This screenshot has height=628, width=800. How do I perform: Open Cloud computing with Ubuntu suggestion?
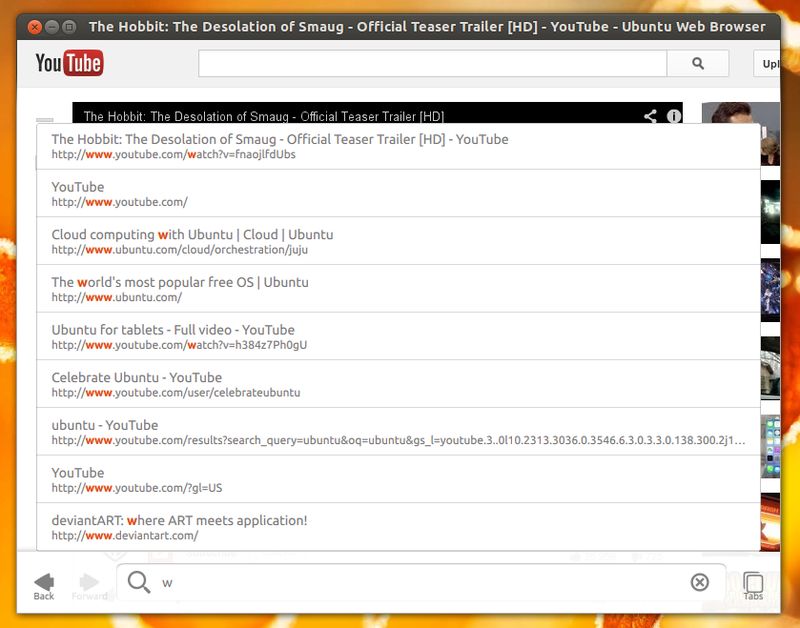[398, 241]
